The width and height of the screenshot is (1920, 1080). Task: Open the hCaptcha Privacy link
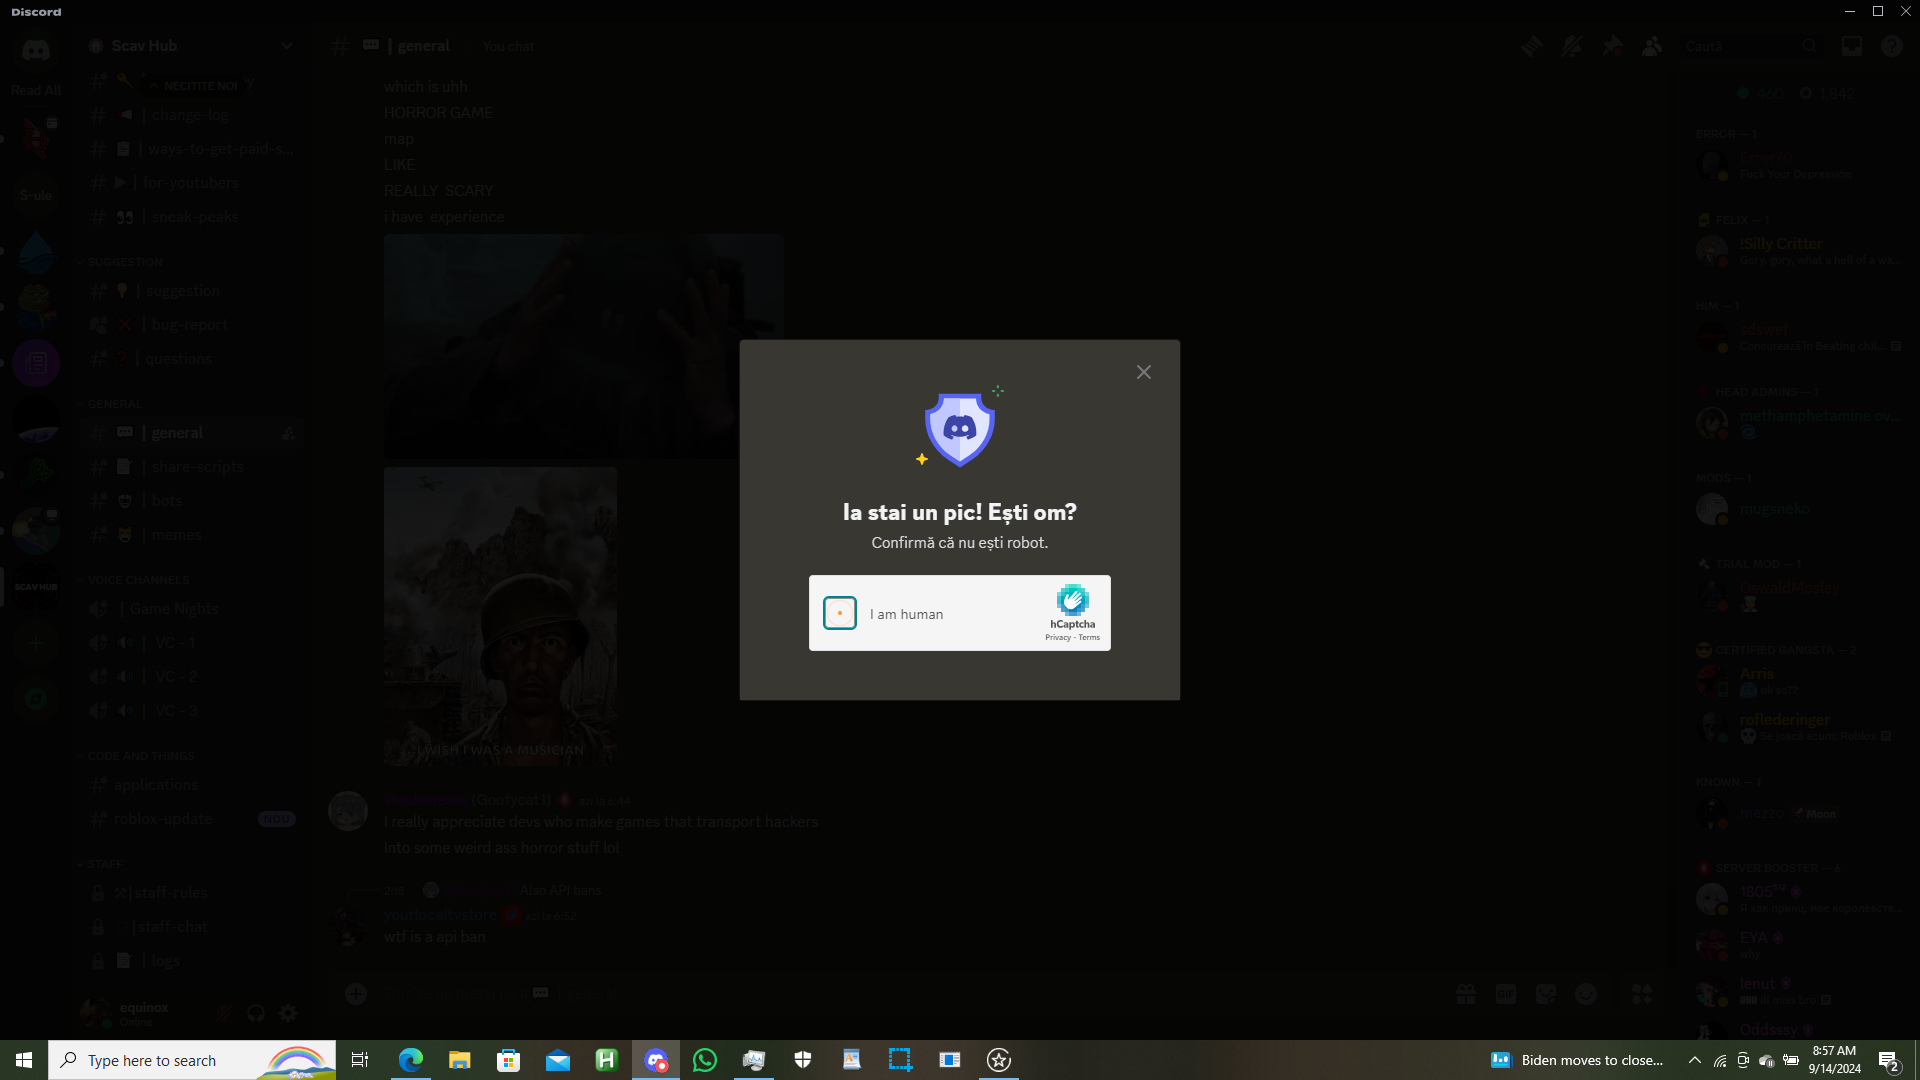(1057, 638)
